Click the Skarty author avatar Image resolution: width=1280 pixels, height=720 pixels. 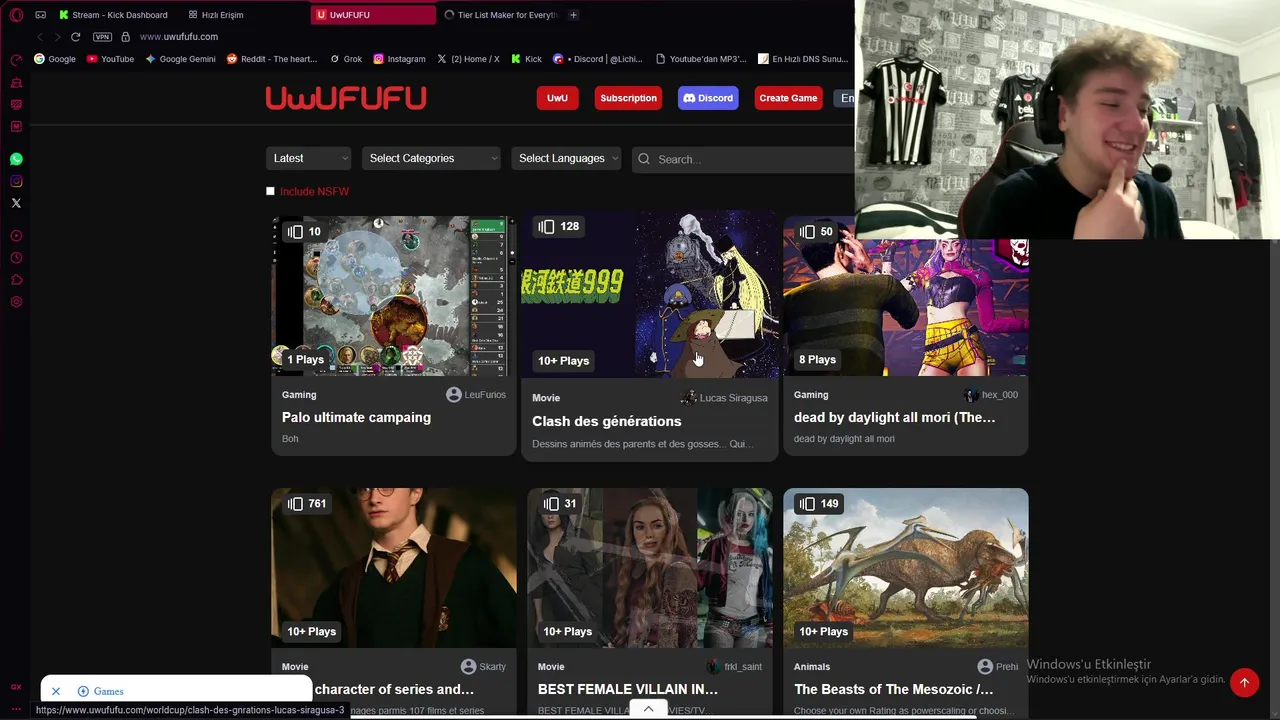tap(468, 667)
